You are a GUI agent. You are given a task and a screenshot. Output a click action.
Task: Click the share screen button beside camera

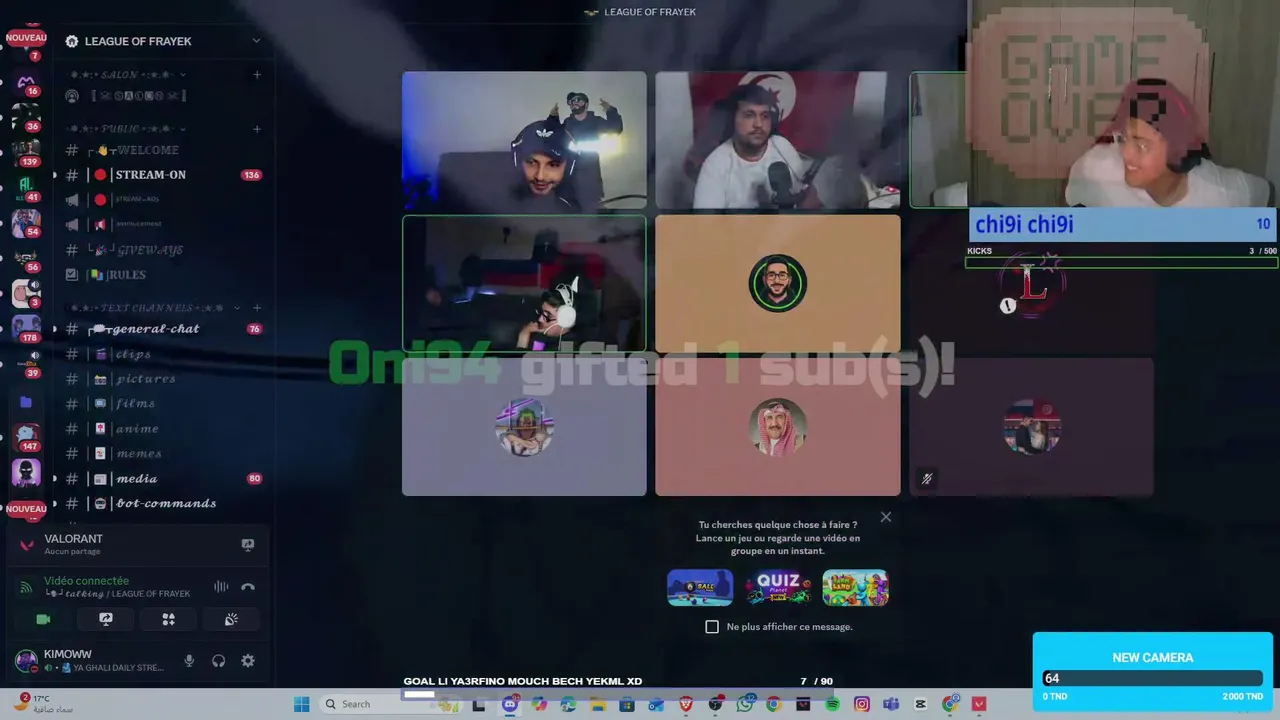[x=106, y=620]
